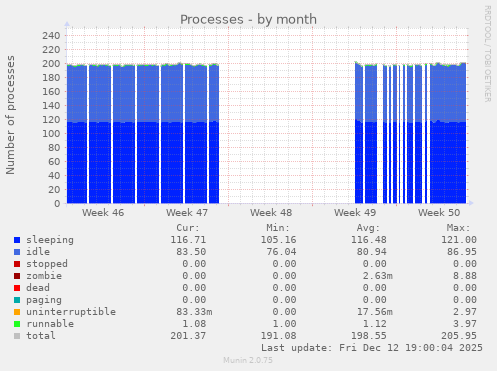497x371 pixels.
Task: Click the 'Week 50' axis label
Action: [x=439, y=213]
